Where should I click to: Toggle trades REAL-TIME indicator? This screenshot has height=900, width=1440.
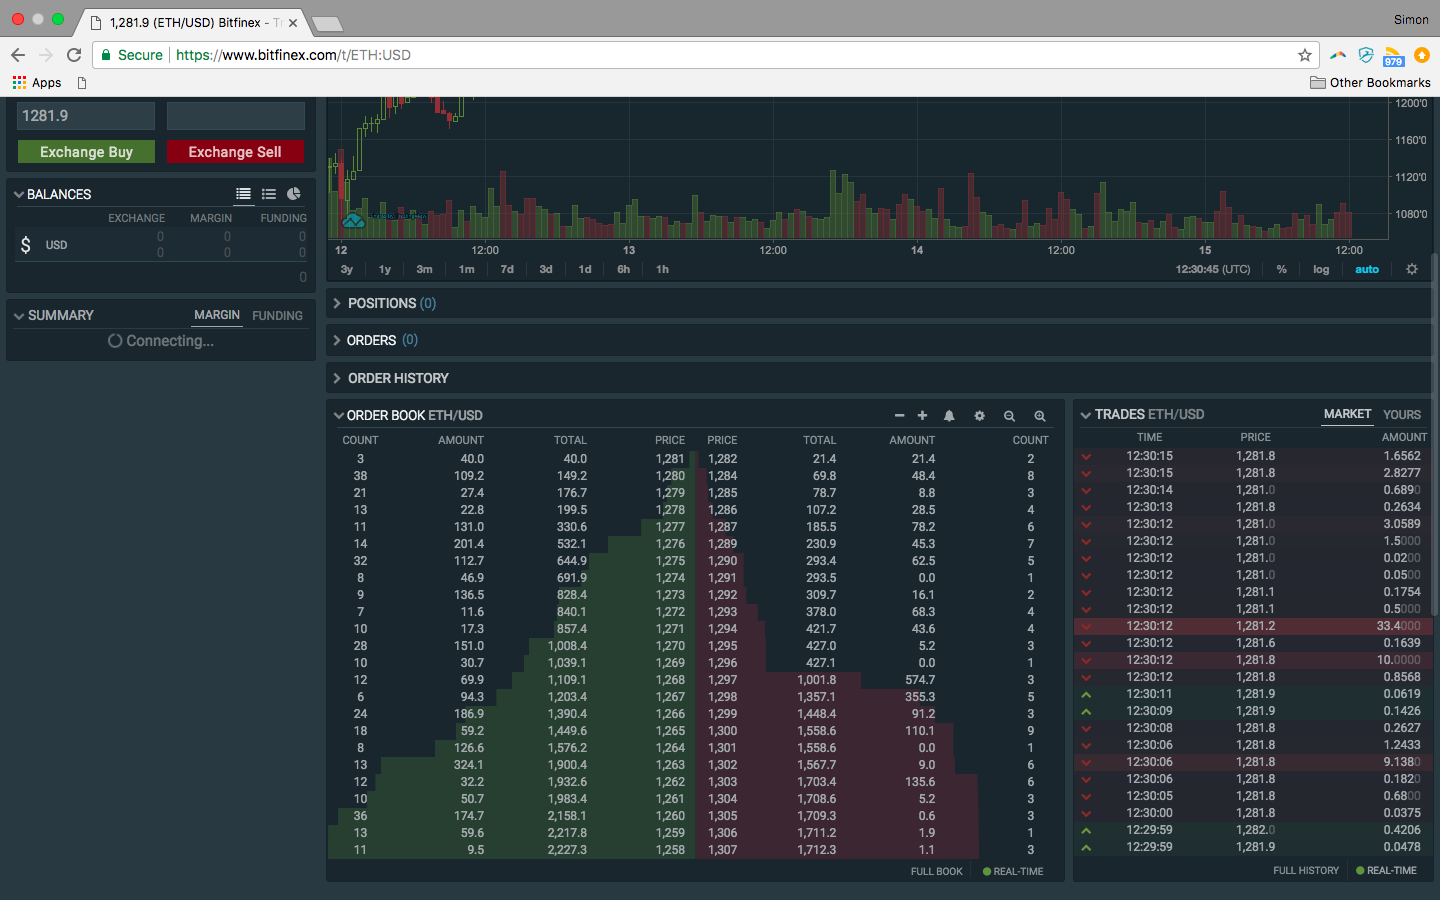pyautogui.click(x=1387, y=871)
